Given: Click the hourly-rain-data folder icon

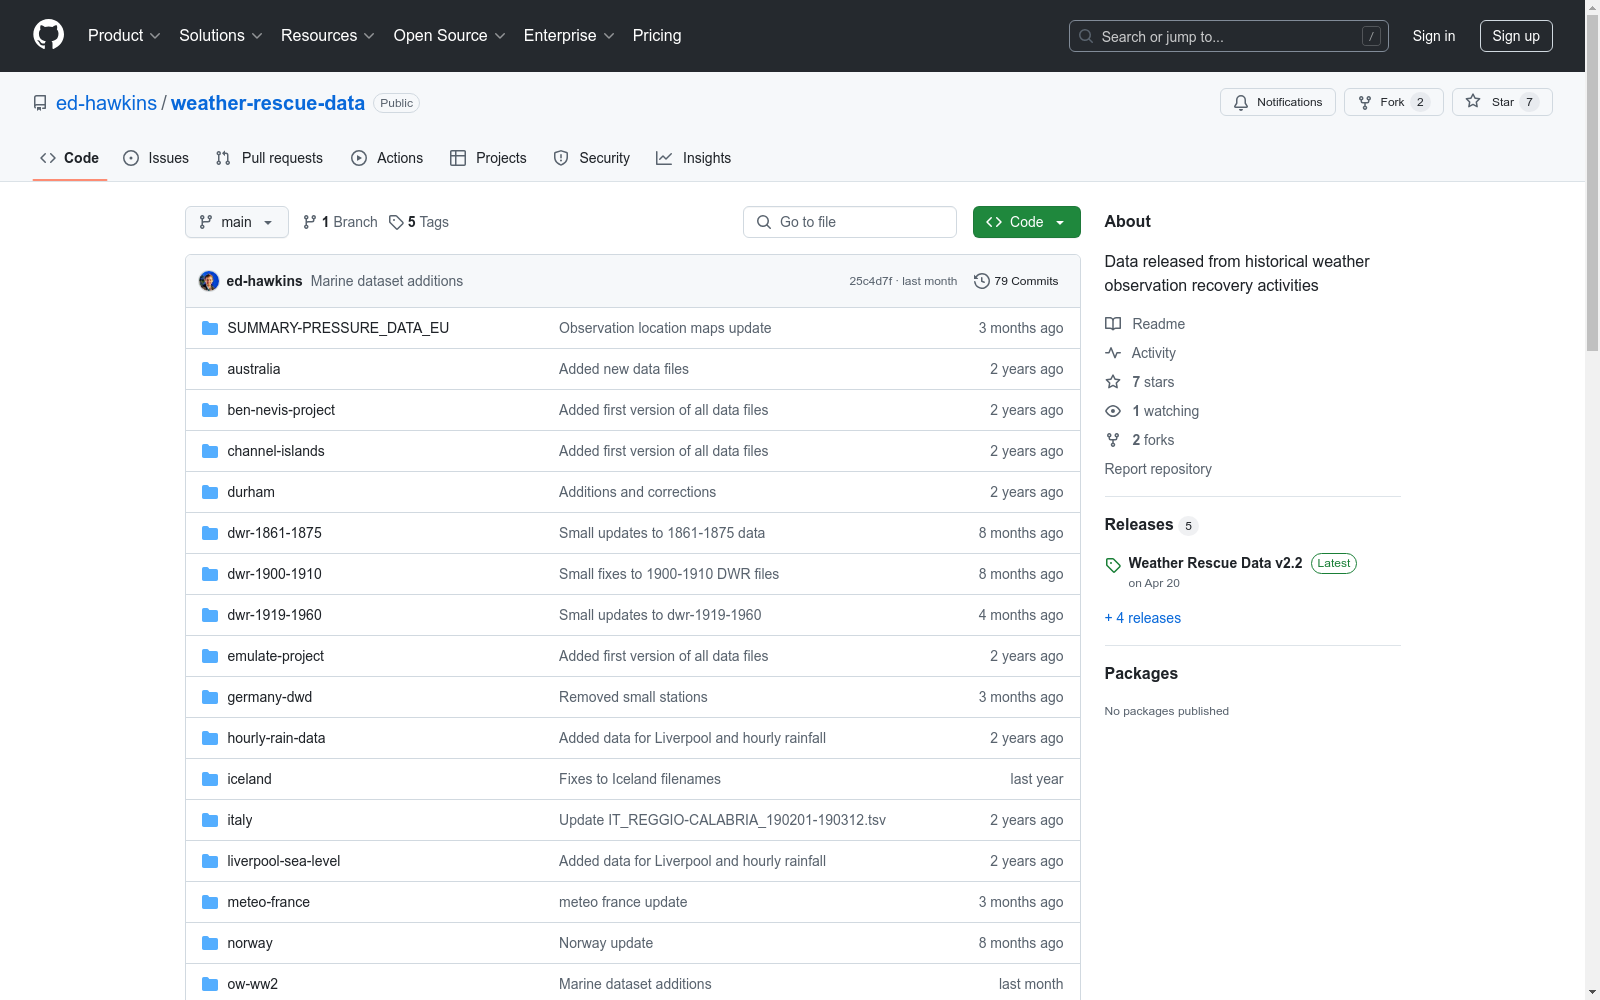Looking at the screenshot, I should [210, 738].
